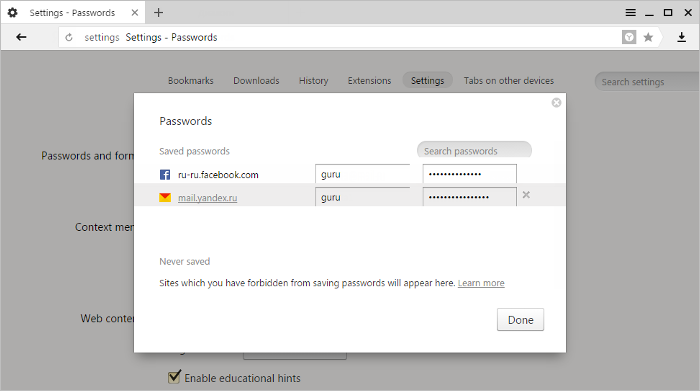This screenshot has width=700, height=391.
Task: Go to the History tab
Action: (x=313, y=81)
